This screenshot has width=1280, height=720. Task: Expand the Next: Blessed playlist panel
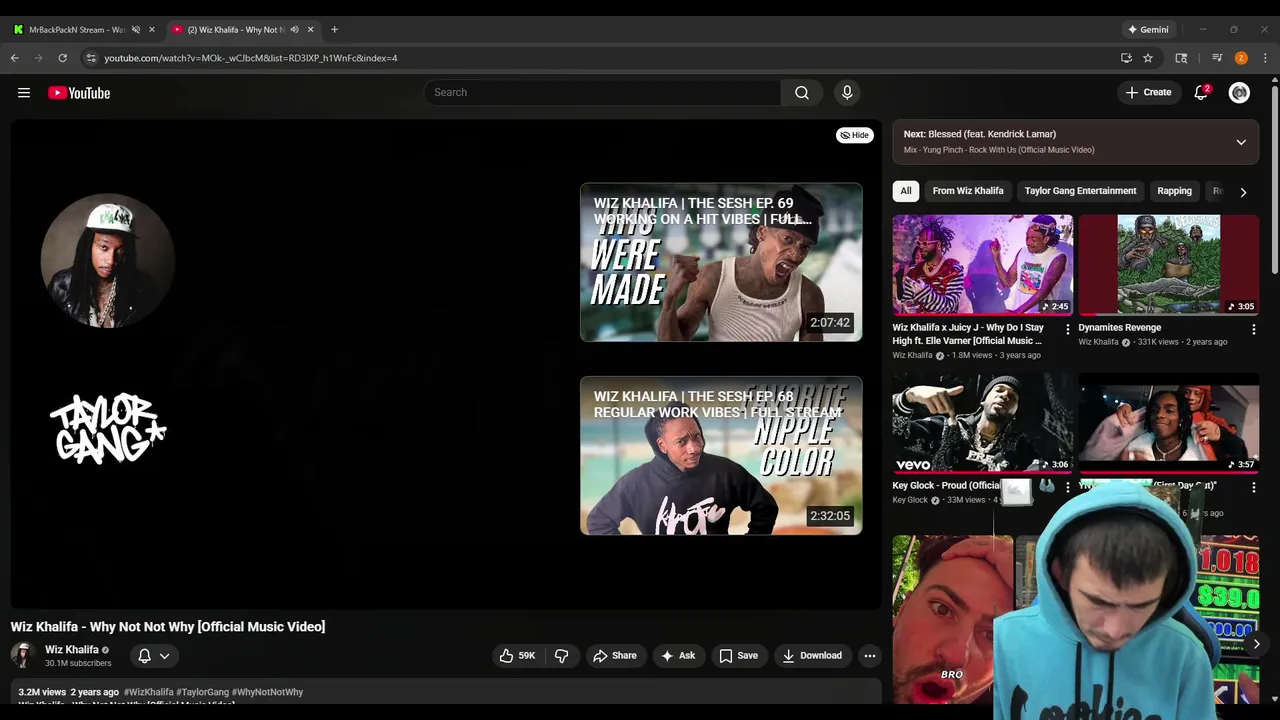coord(1241,142)
